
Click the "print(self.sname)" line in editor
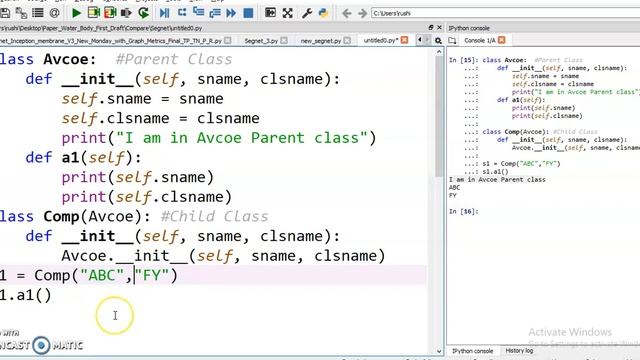(x=138, y=177)
